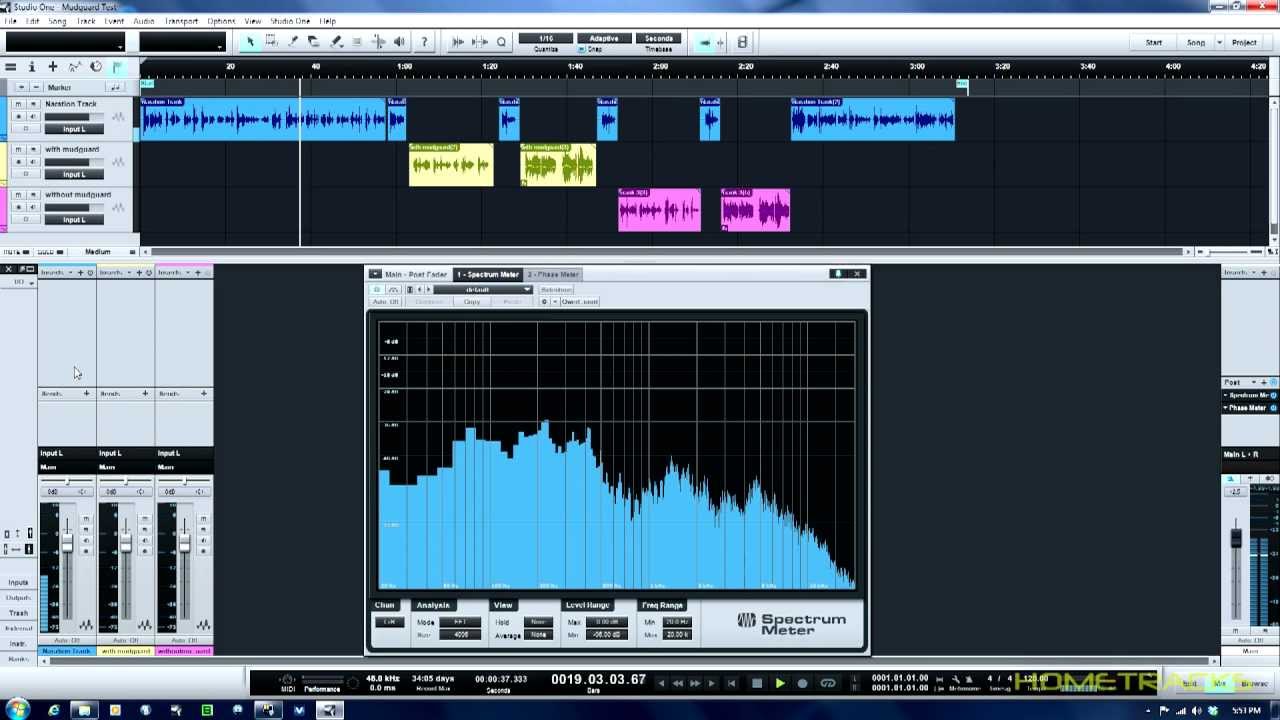Click the Start page button
The width and height of the screenshot is (1280, 720).
(x=1154, y=42)
